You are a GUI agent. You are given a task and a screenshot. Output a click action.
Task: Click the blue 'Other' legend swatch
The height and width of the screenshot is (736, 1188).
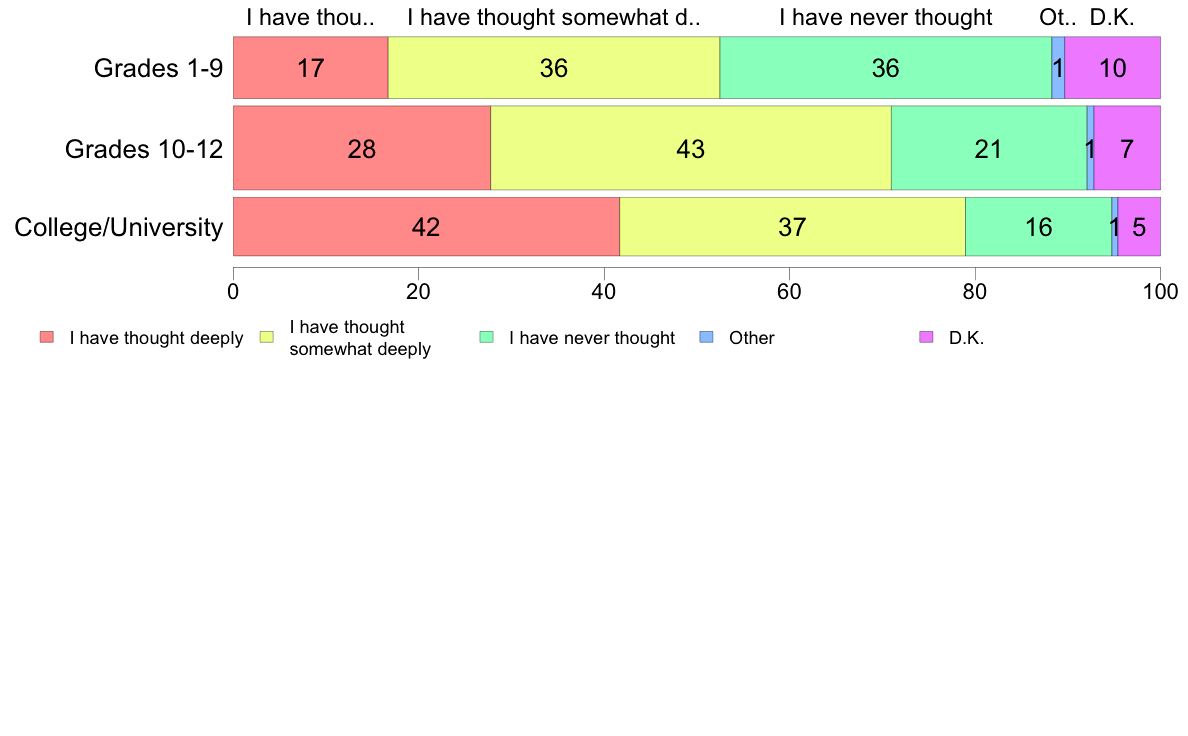coord(706,337)
